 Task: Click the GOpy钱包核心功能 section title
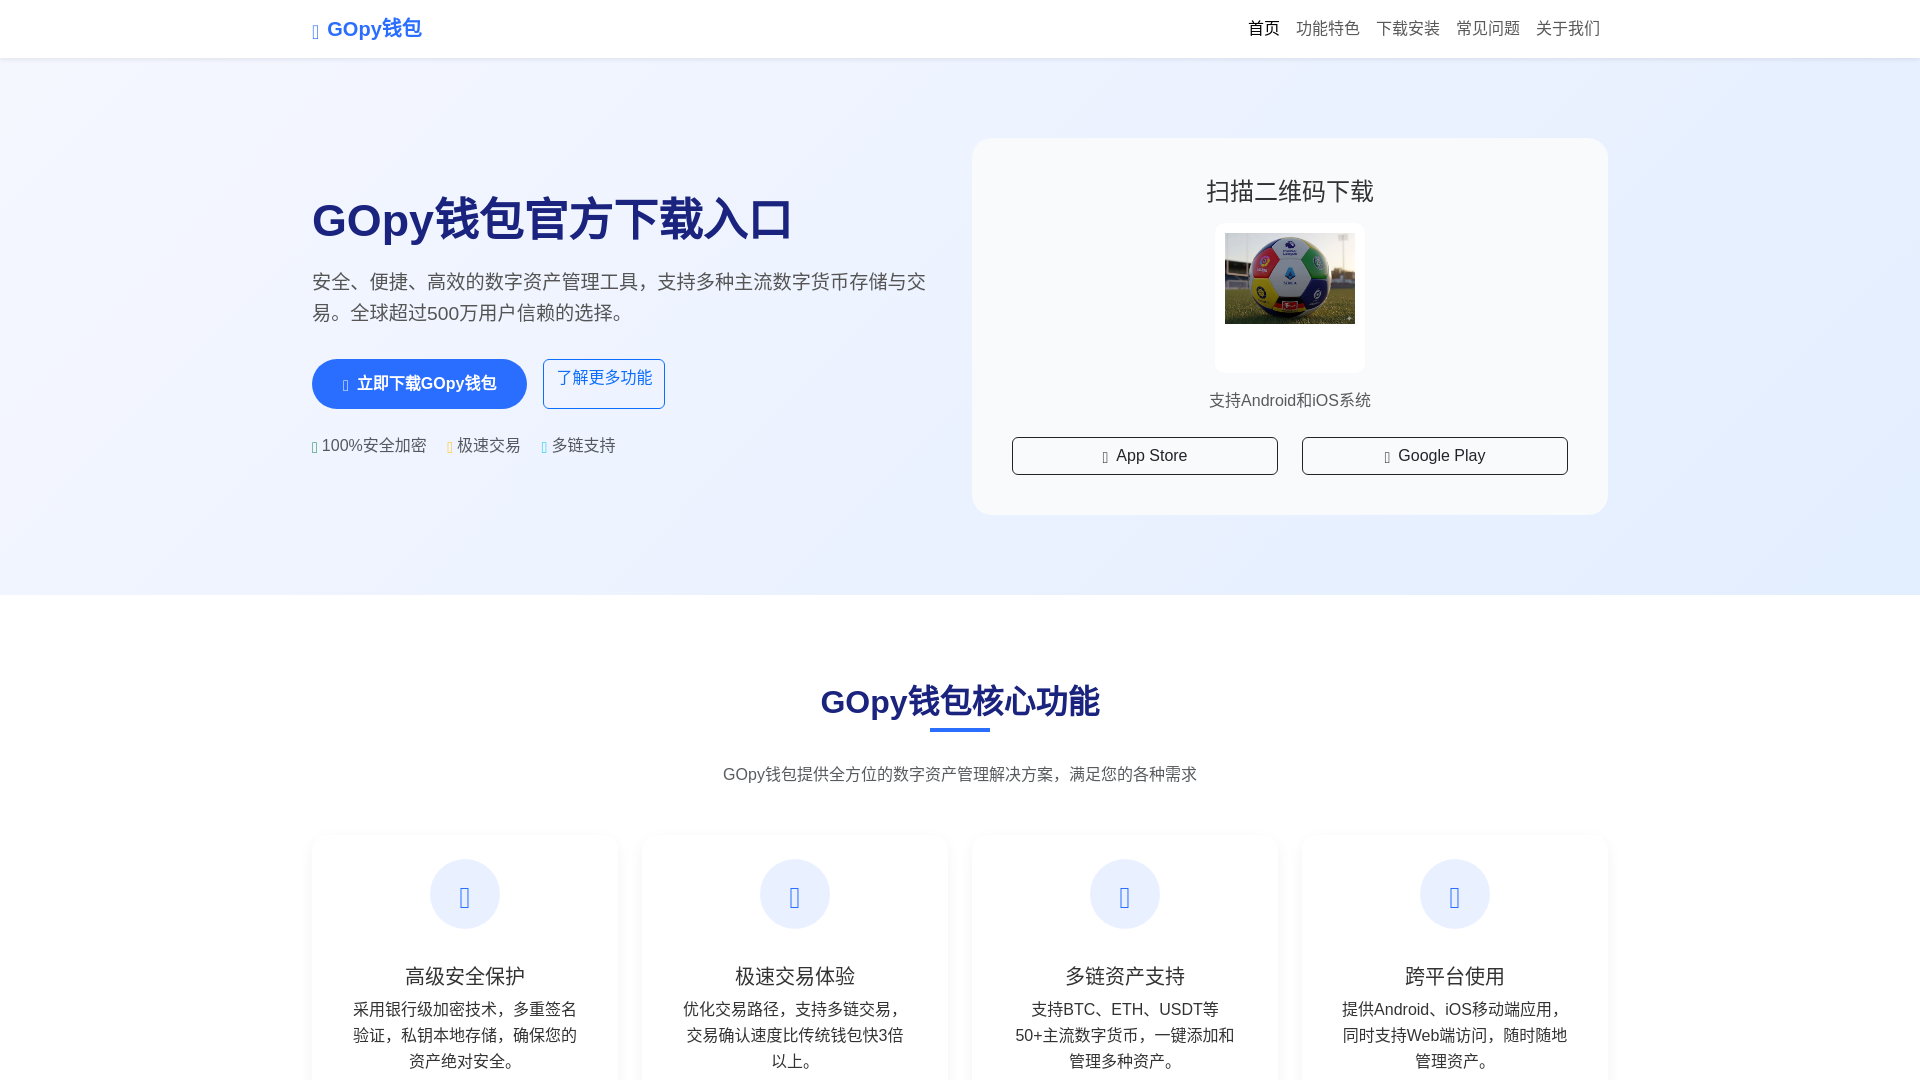[x=960, y=702]
